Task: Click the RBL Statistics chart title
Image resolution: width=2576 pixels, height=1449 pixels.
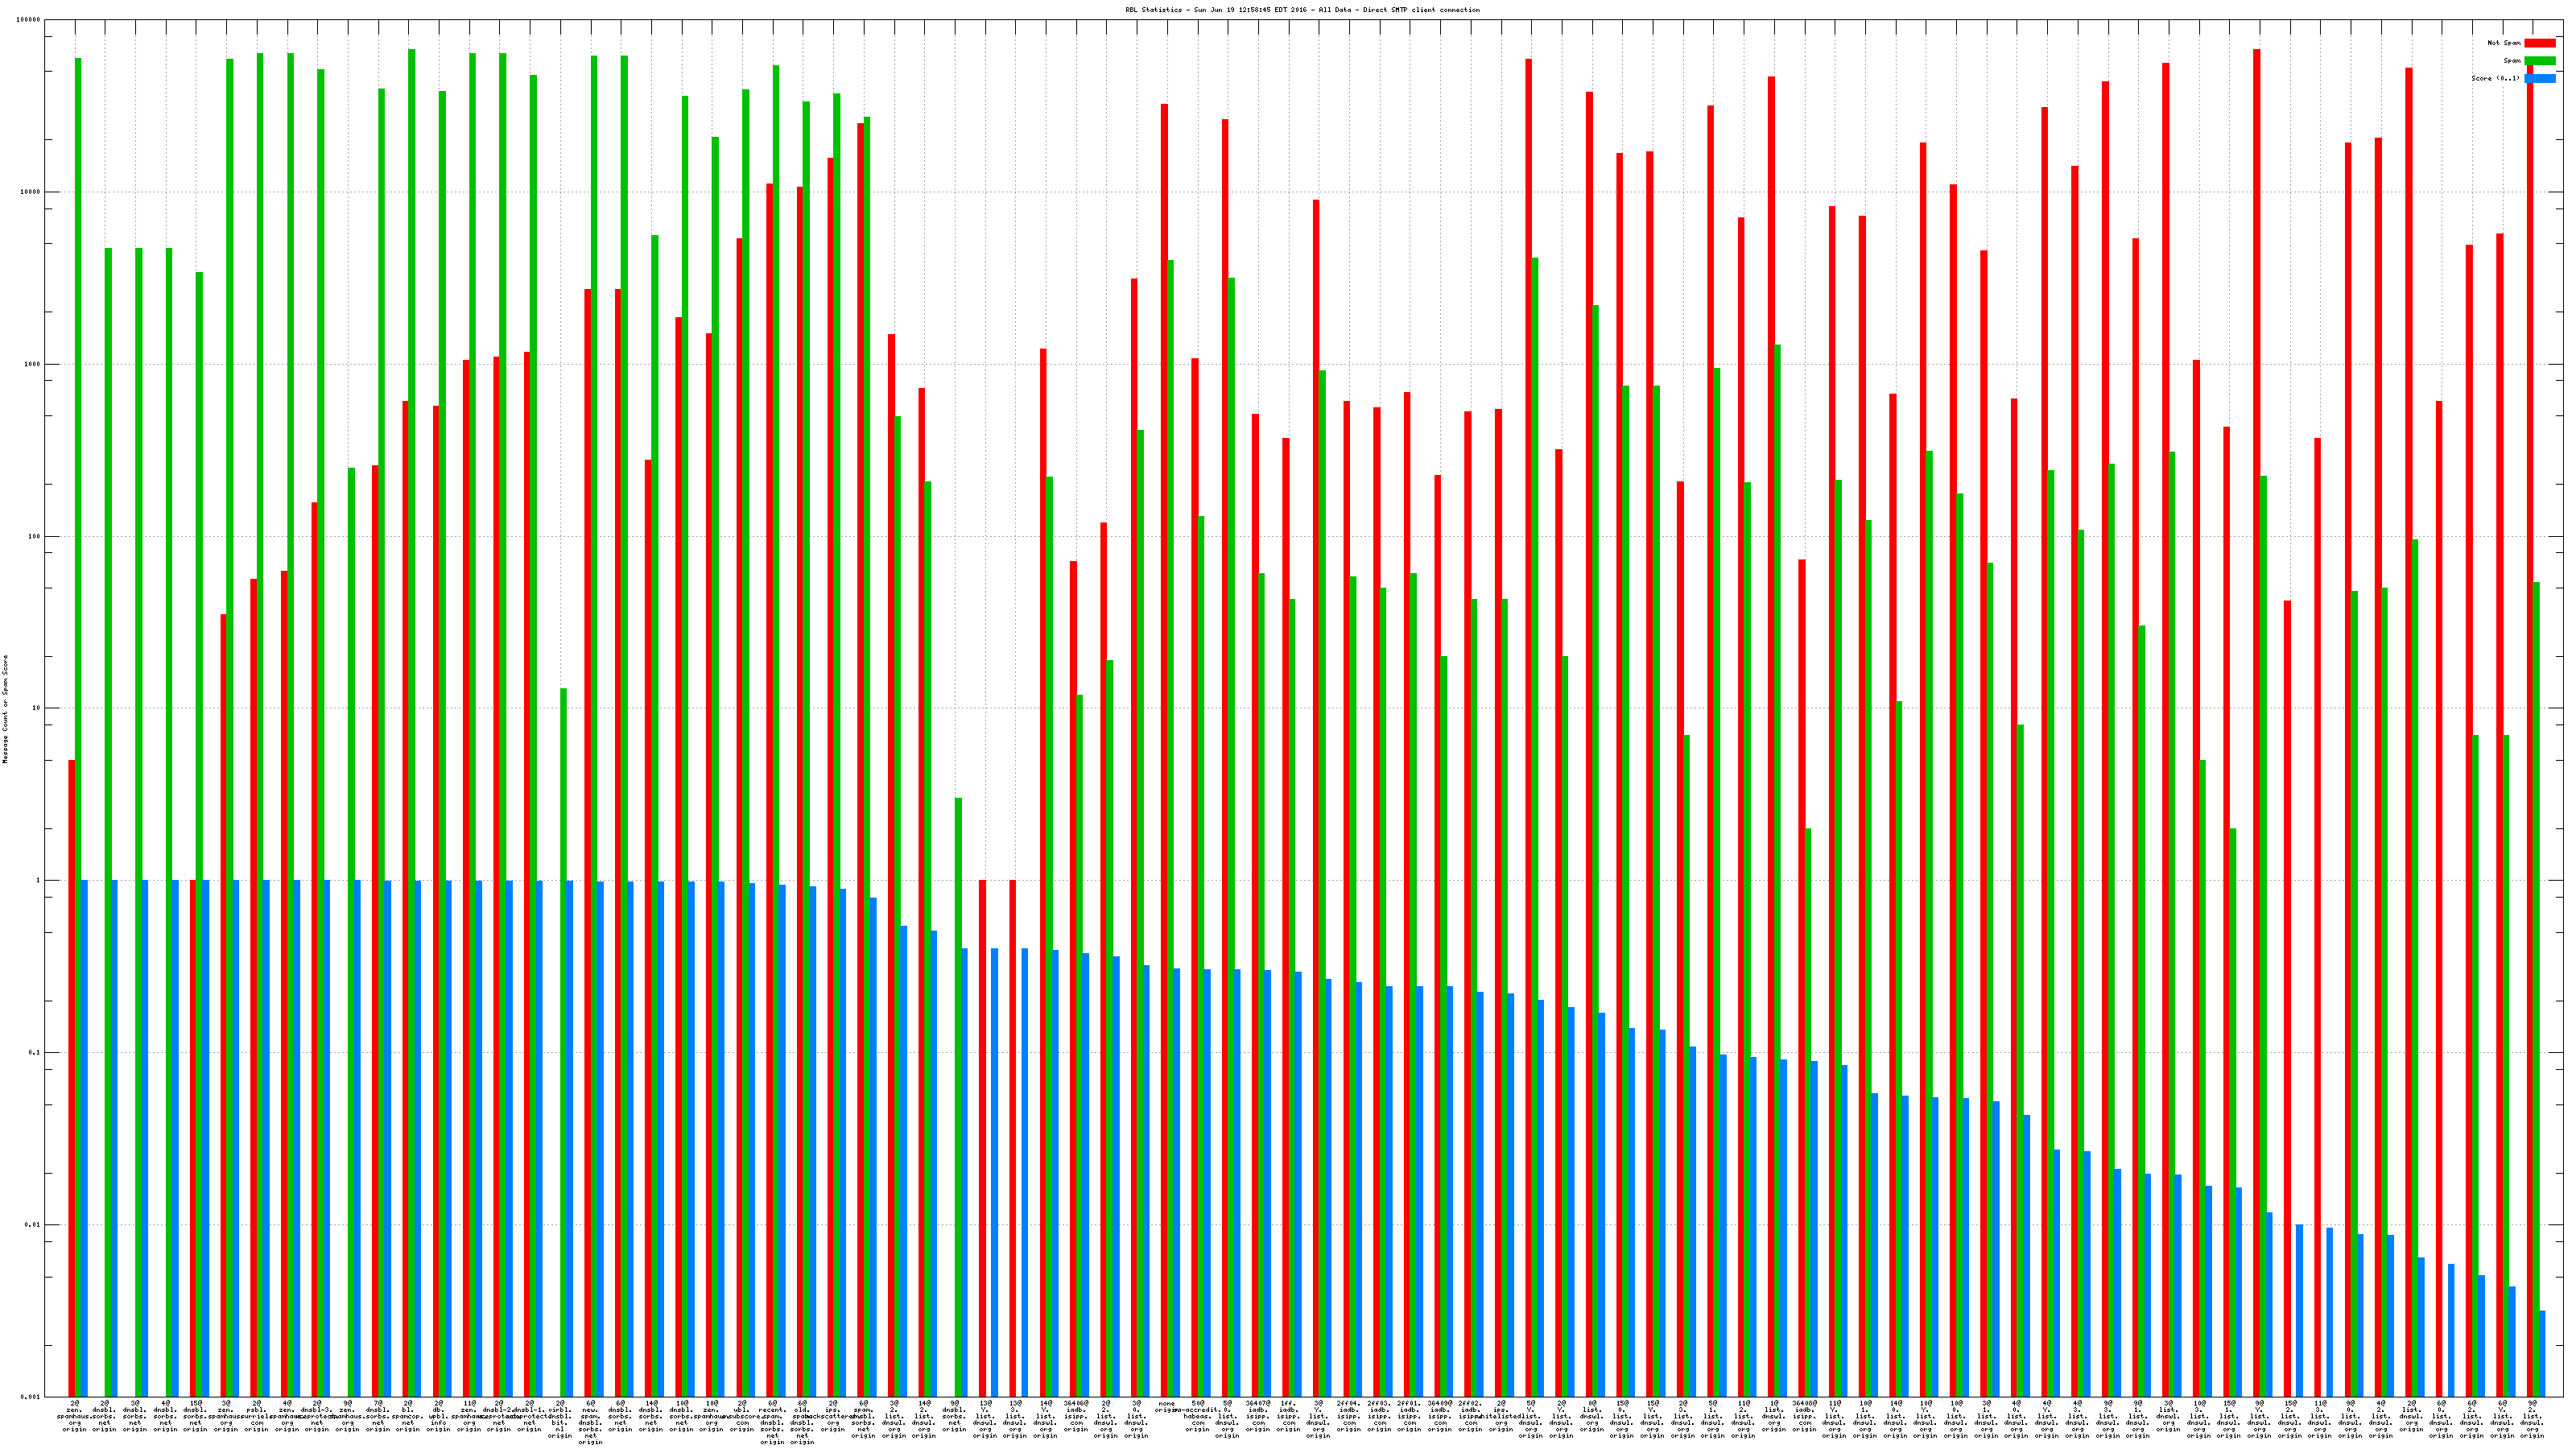Action: tap(1302, 10)
